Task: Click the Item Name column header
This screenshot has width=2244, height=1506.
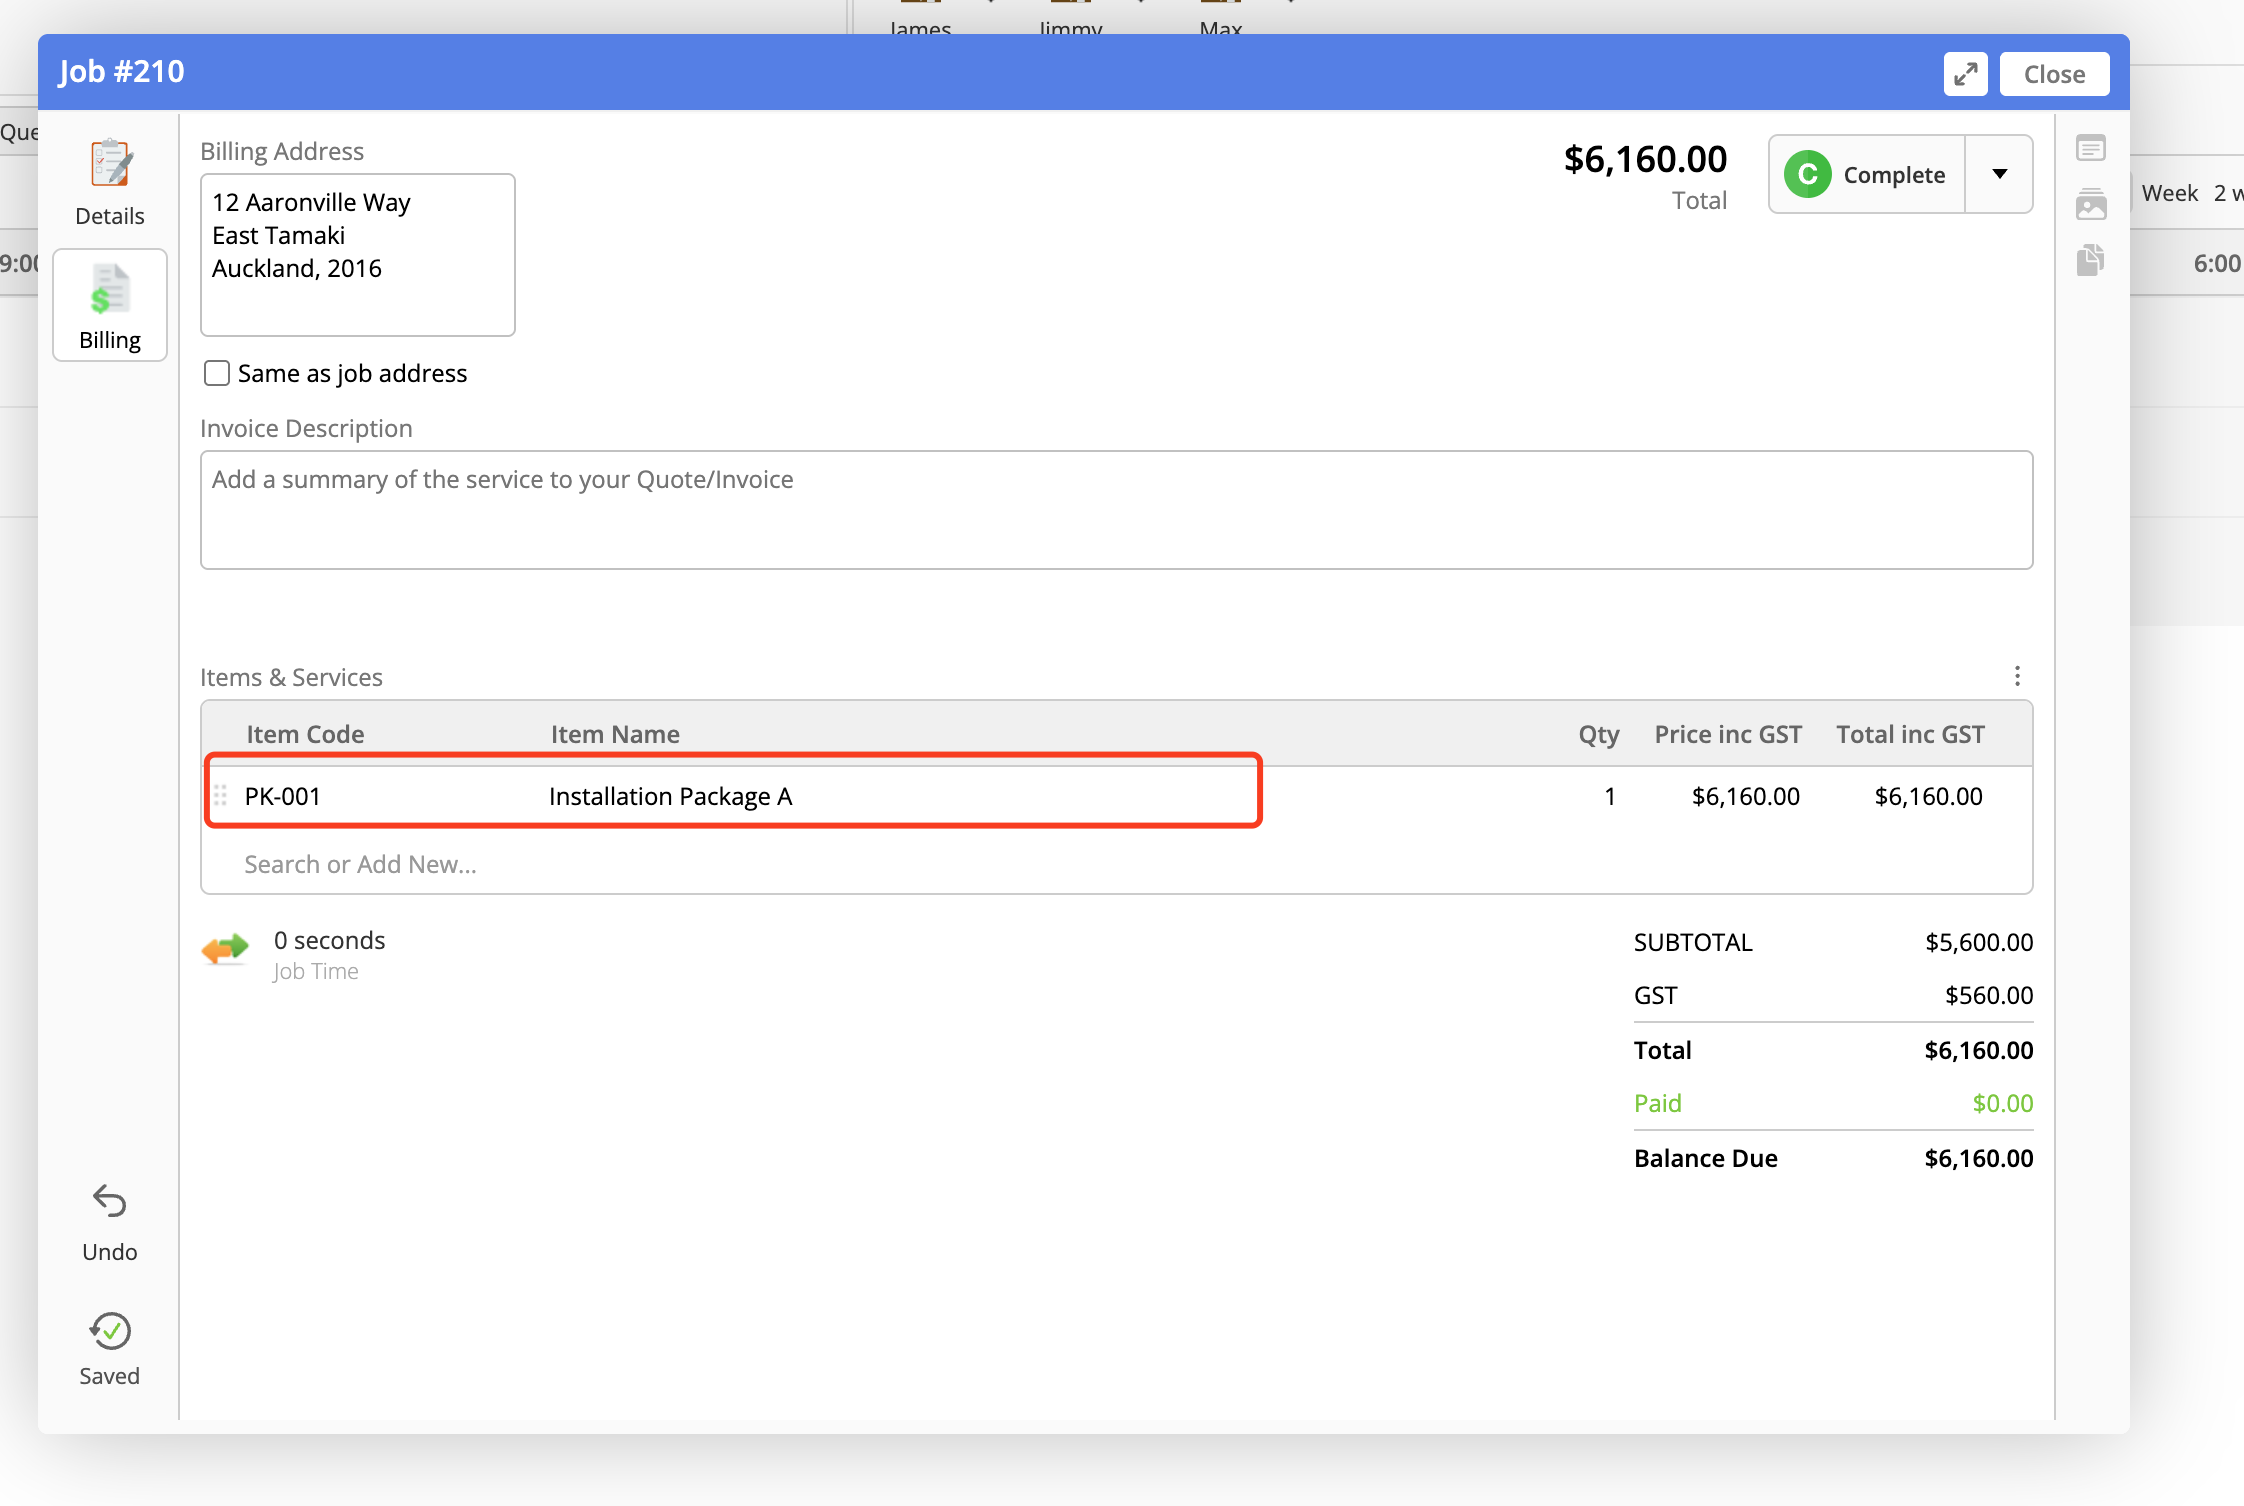Action: (615, 734)
